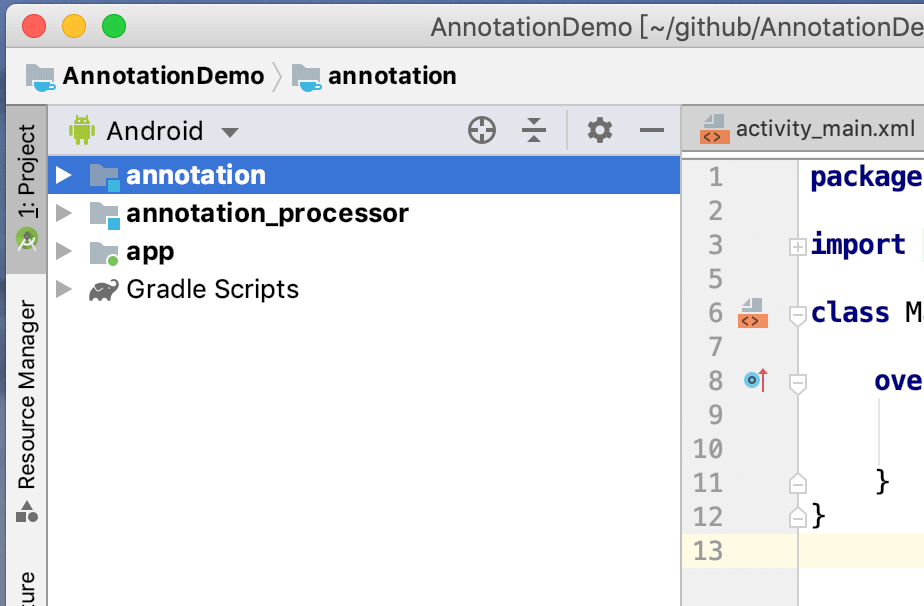Image resolution: width=924 pixels, height=606 pixels.
Task: Click the Collapse All icon
Action: pyautogui.click(x=535, y=130)
